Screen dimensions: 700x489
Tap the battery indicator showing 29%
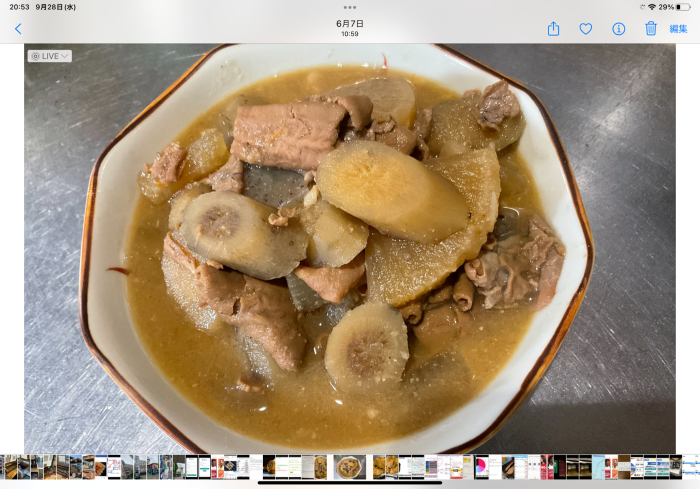pos(675,7)
